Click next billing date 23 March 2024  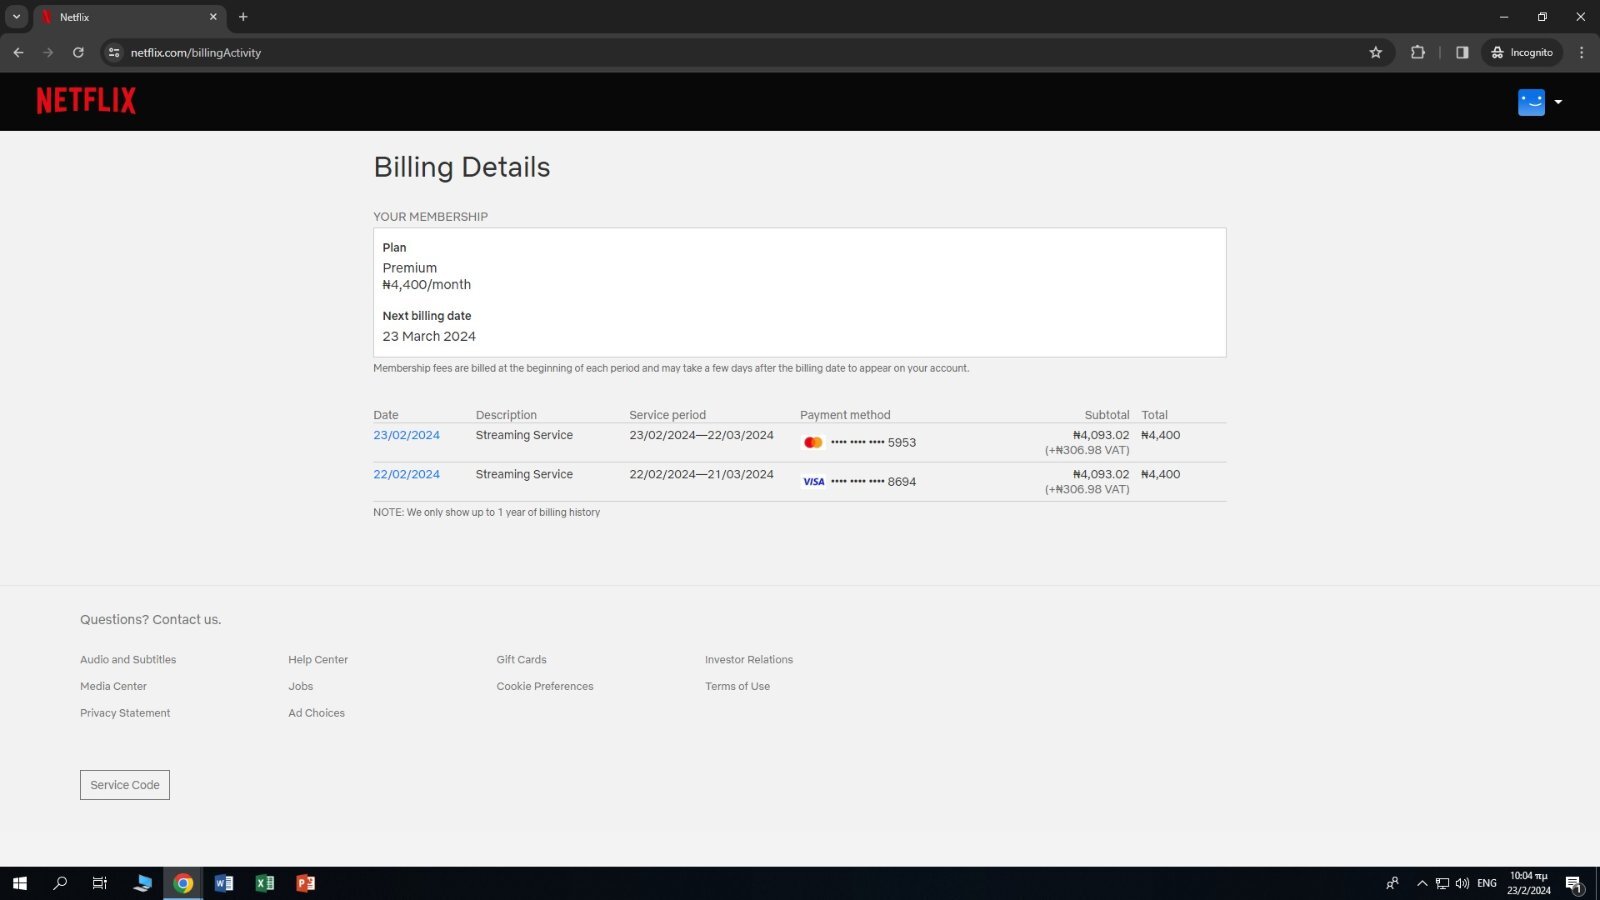[x=429, y=337]
